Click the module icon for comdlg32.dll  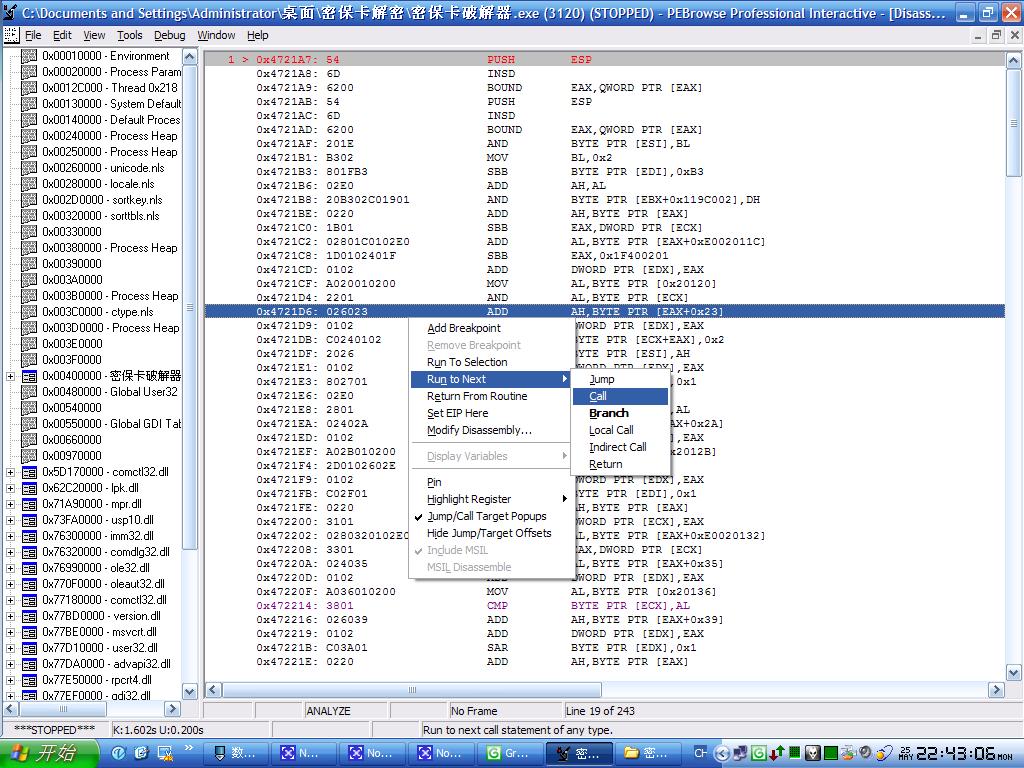(29, 552)
